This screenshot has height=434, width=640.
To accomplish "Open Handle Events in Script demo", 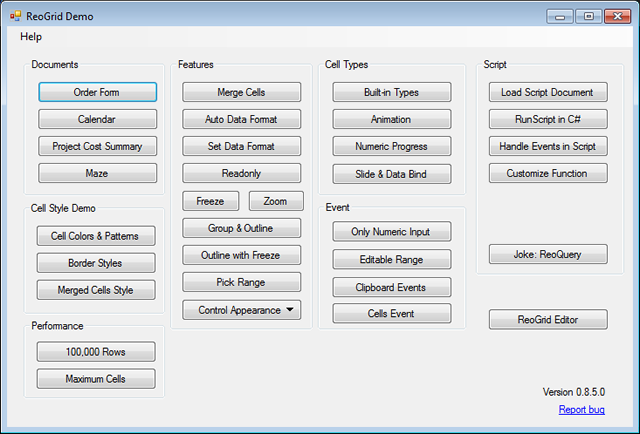I will pos(548,146).
